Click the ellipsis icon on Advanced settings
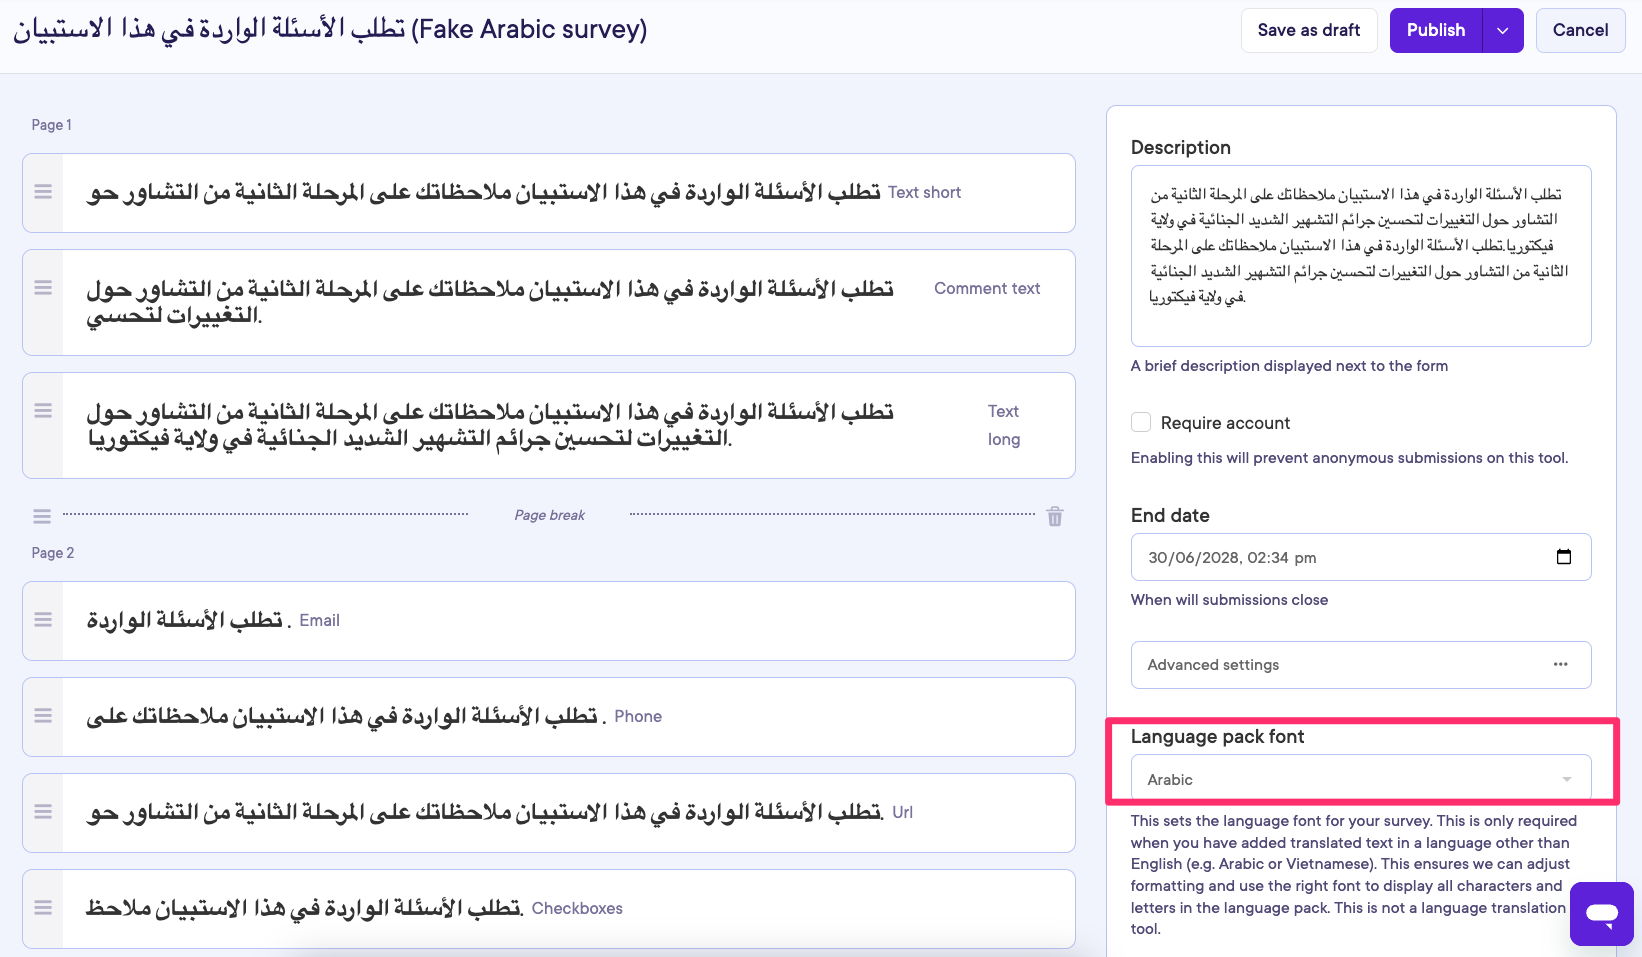 pyautogui.click(x=1560, y=664)
